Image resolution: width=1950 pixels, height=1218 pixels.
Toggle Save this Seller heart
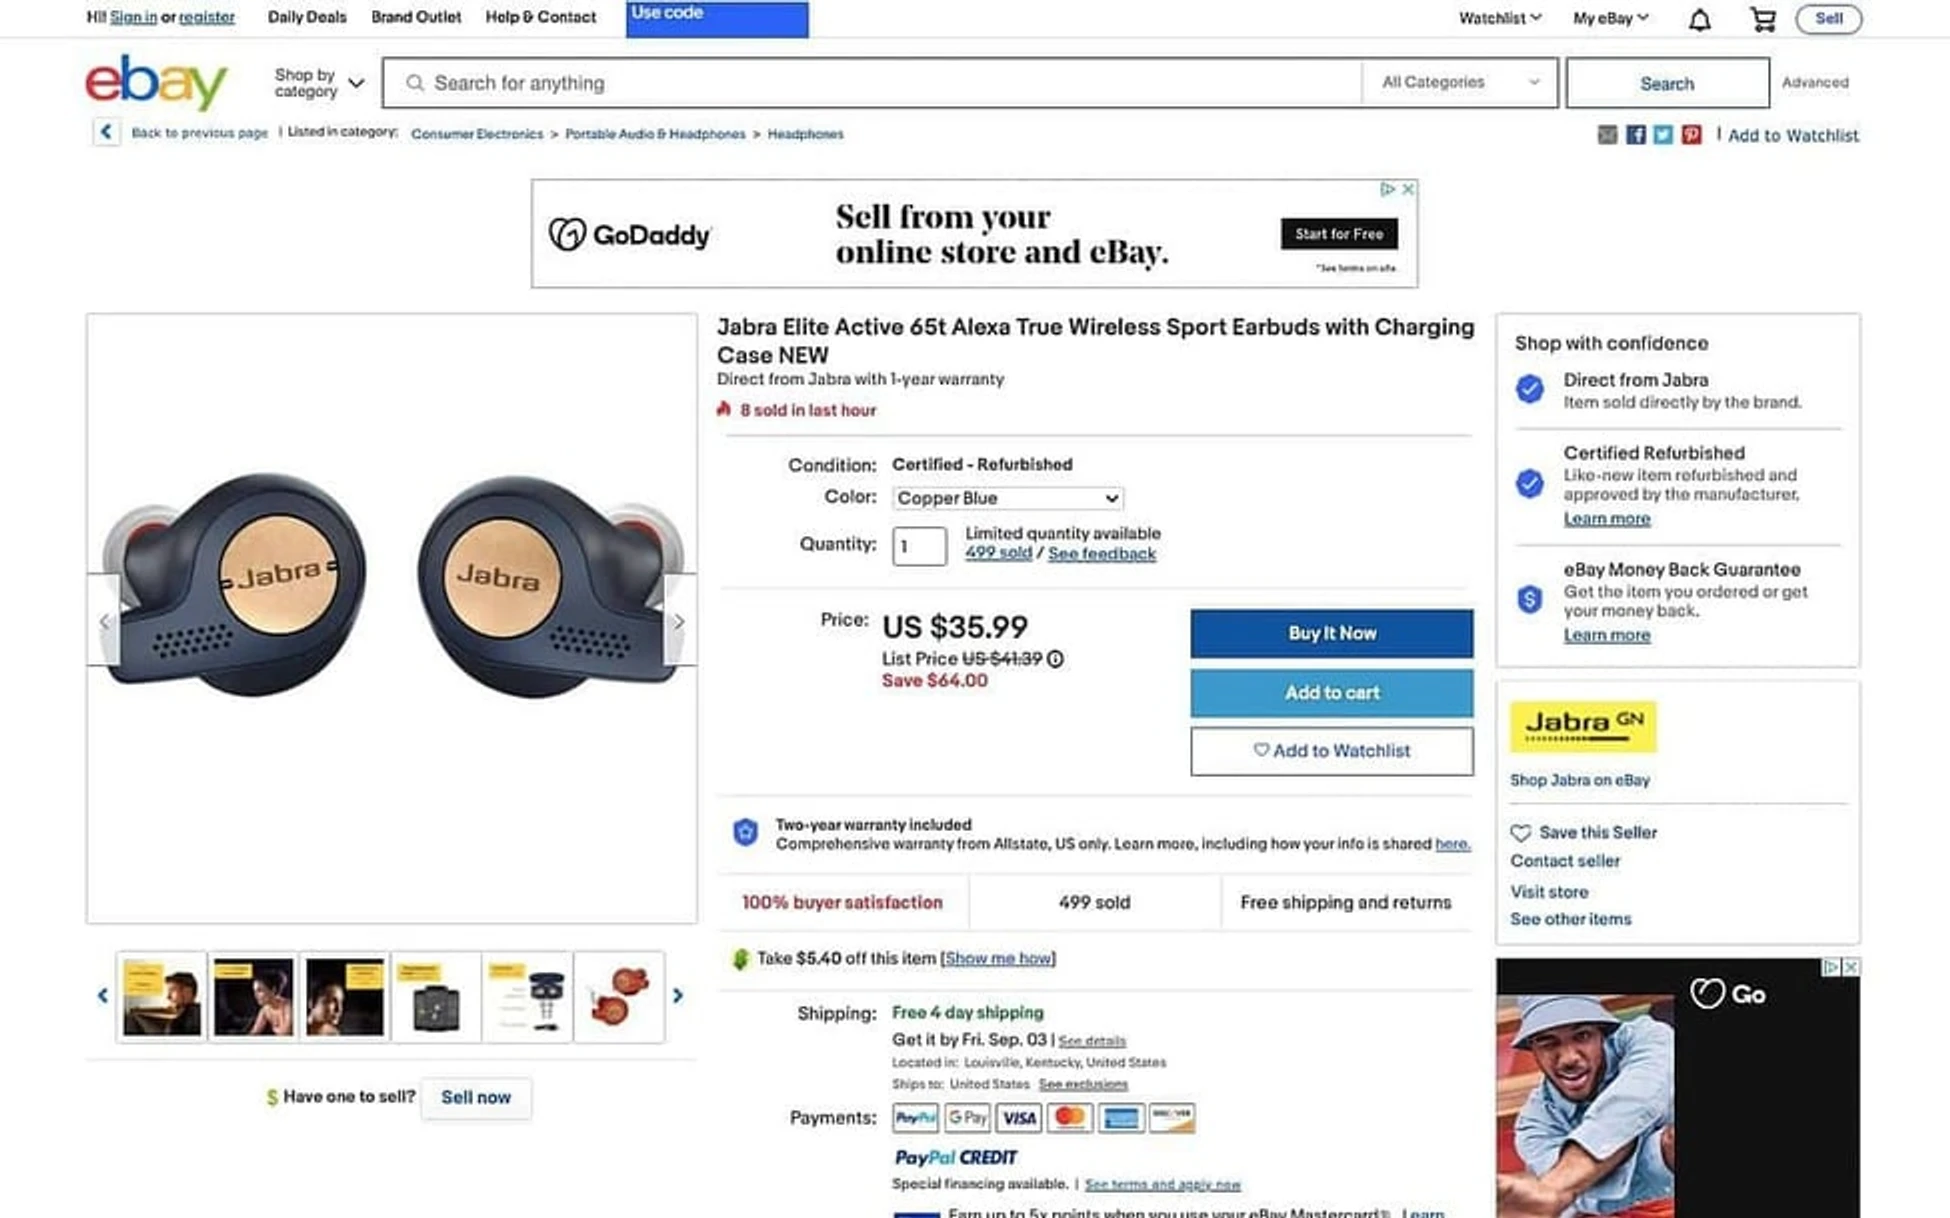[x=1521, y=833]
